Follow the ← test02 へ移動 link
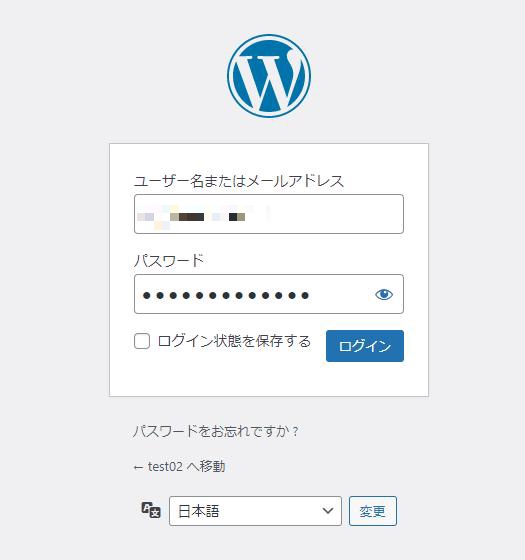 click(179, 466)
